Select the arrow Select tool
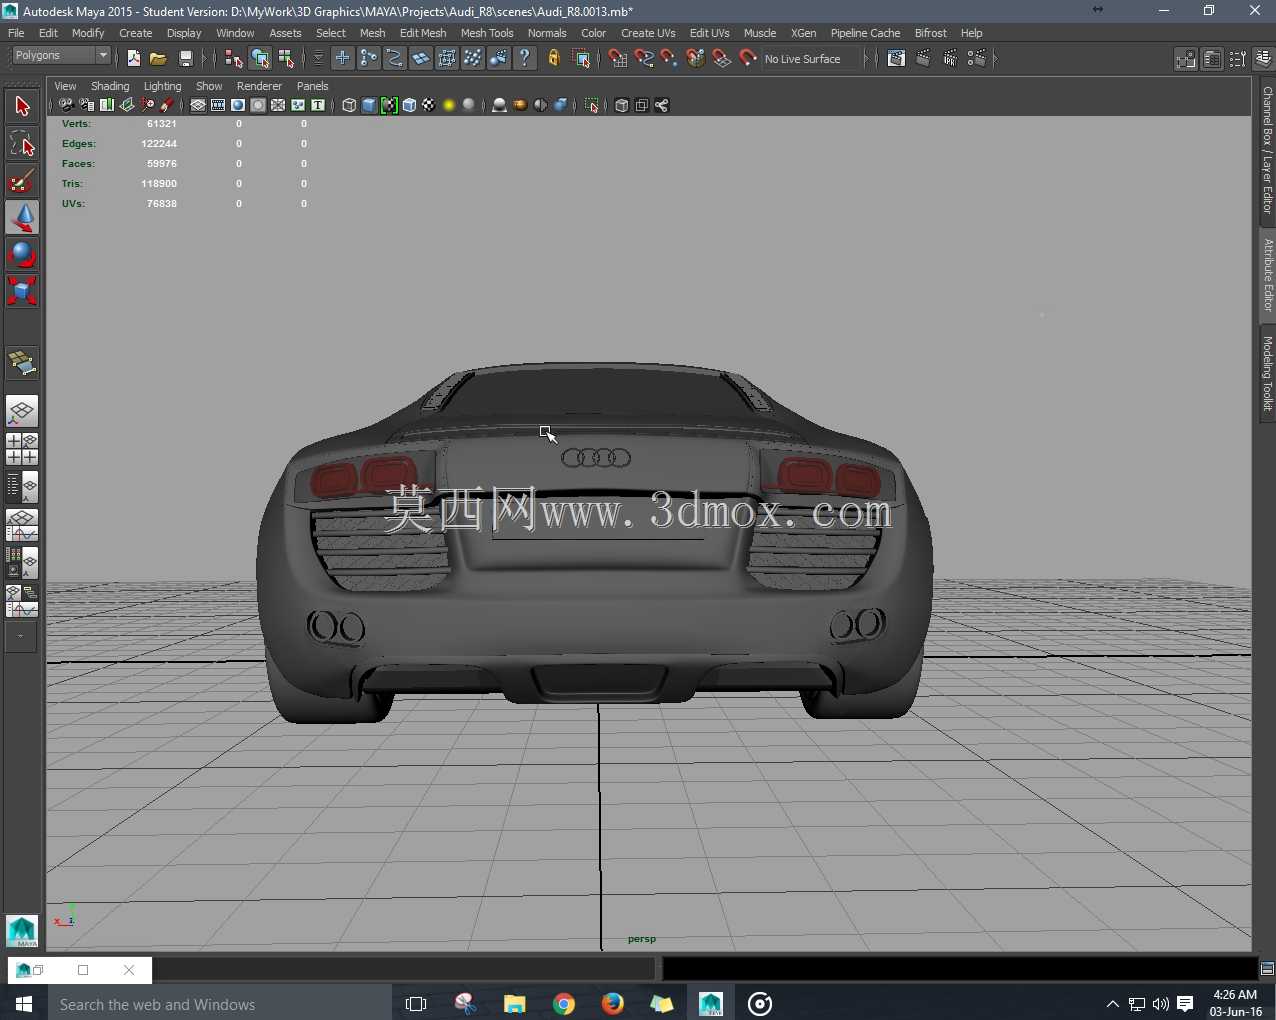The image size is (1276, 1020). point(22,106)
